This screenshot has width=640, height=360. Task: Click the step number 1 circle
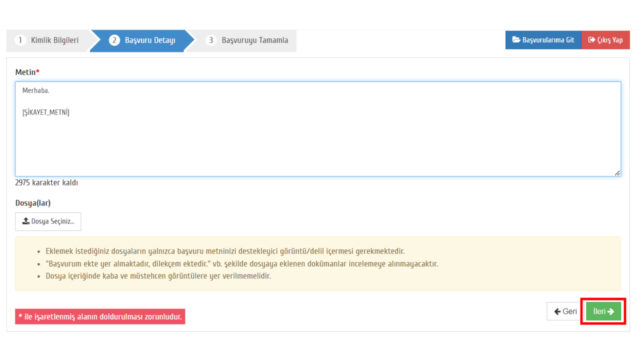[20, 40]
